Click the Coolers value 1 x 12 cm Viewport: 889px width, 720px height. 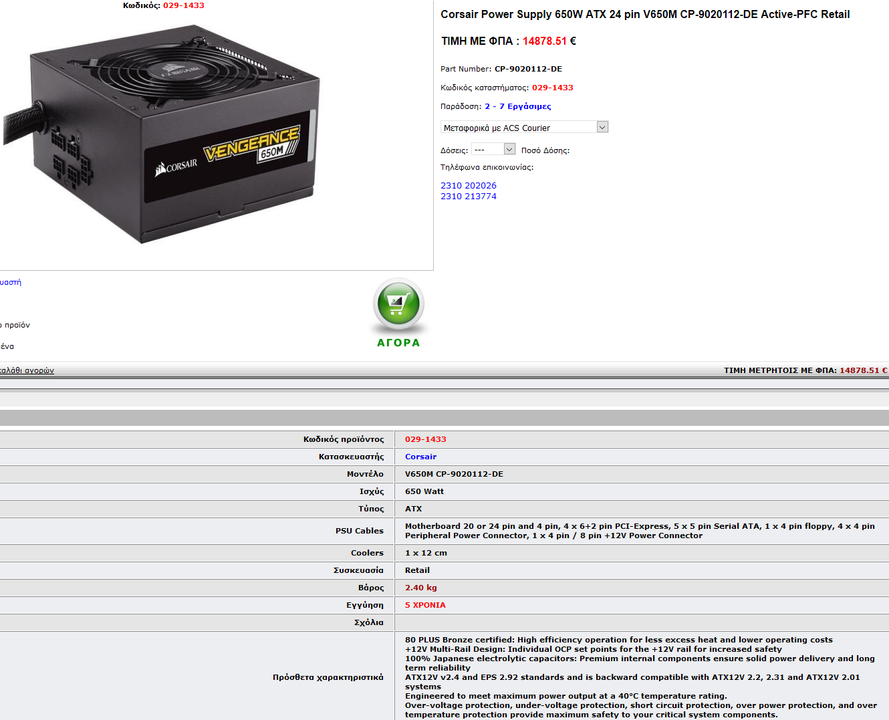coord(426,553)
